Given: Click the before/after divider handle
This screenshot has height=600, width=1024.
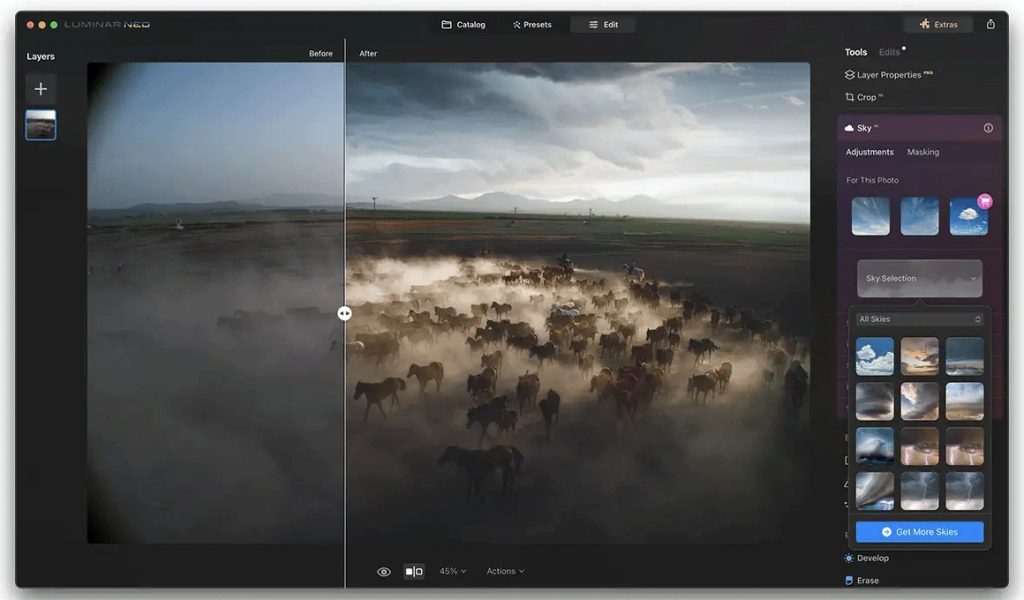Looking at the screenshot, I should click(x=345, y=314).
